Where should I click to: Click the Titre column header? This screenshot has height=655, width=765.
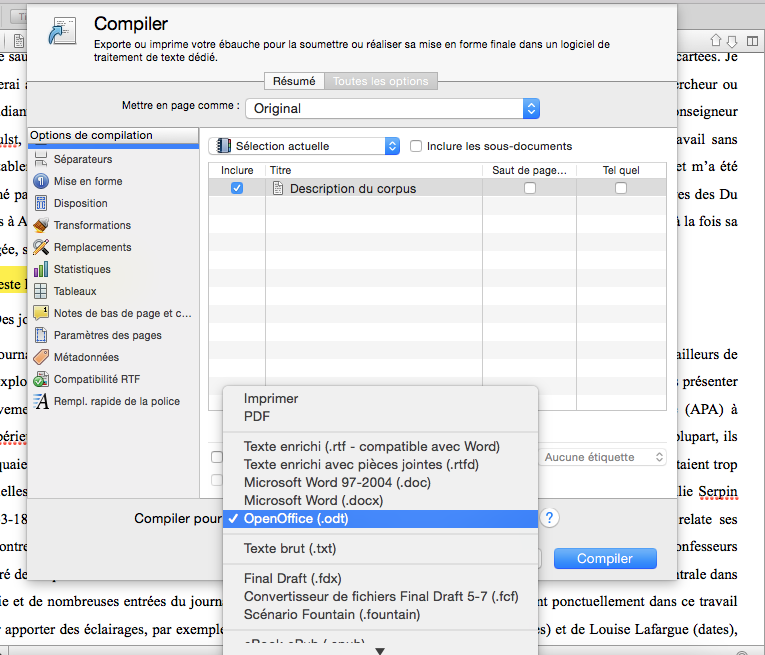[x=374, y=170]
